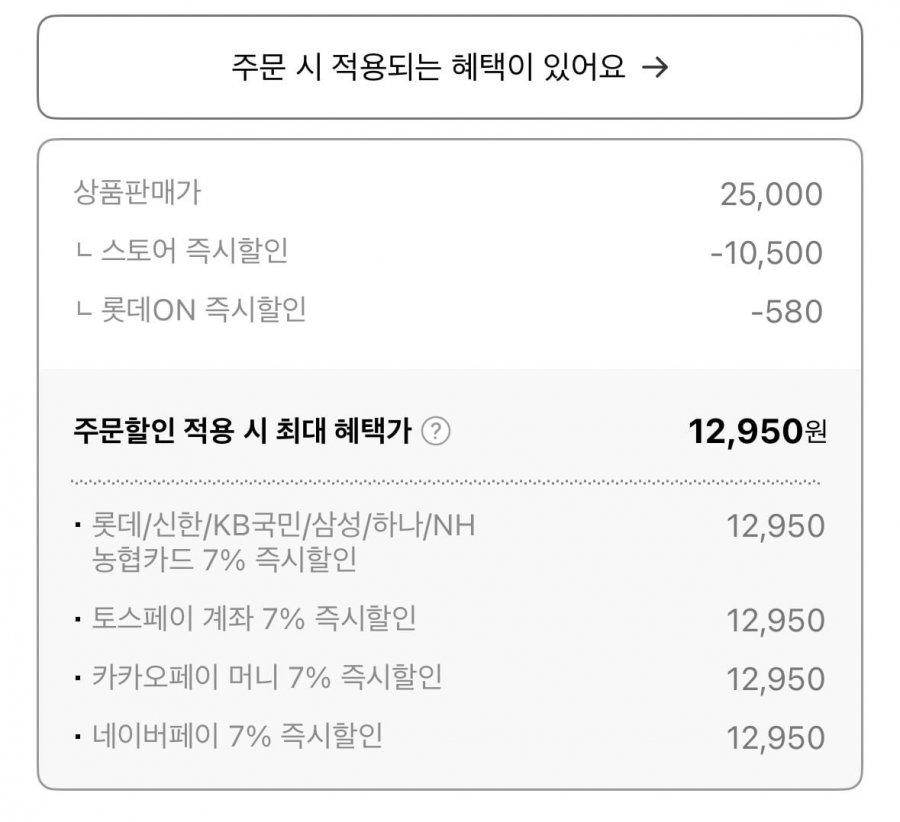Screen dimensions: 900x822
Task: Click the 주문할인 적용 시 최대 혜택가 heading
Action: point(243,431)
